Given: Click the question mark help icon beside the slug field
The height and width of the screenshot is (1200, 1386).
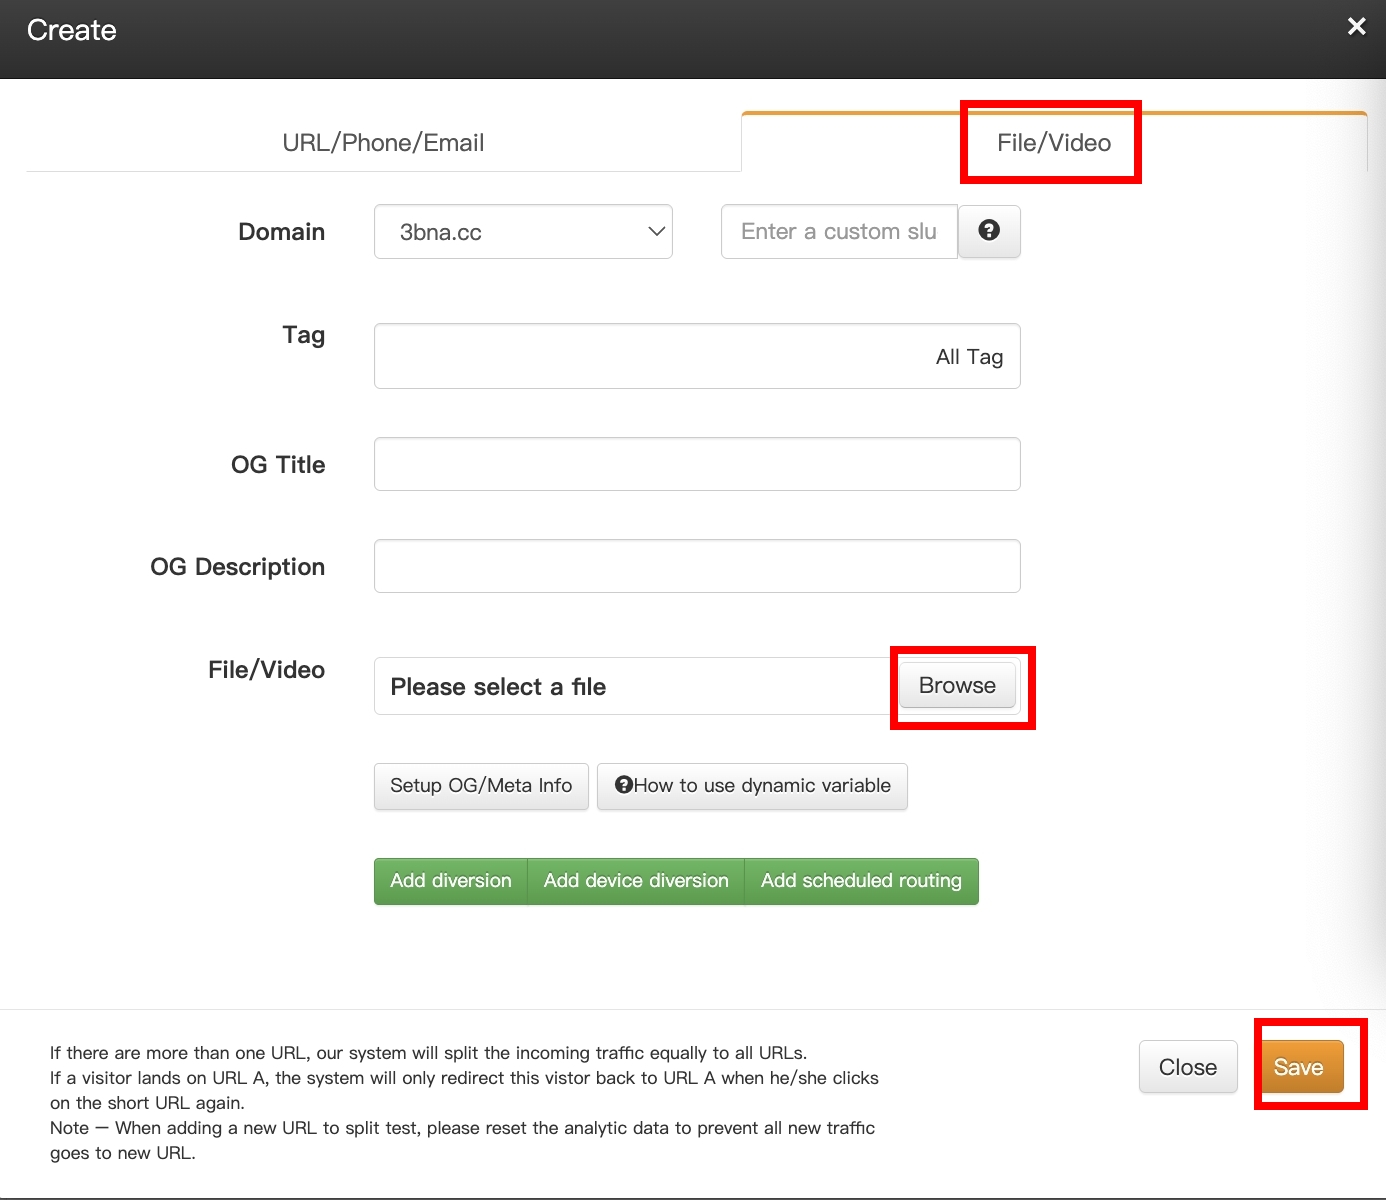Looking at the screenshot, I should 988,231.
